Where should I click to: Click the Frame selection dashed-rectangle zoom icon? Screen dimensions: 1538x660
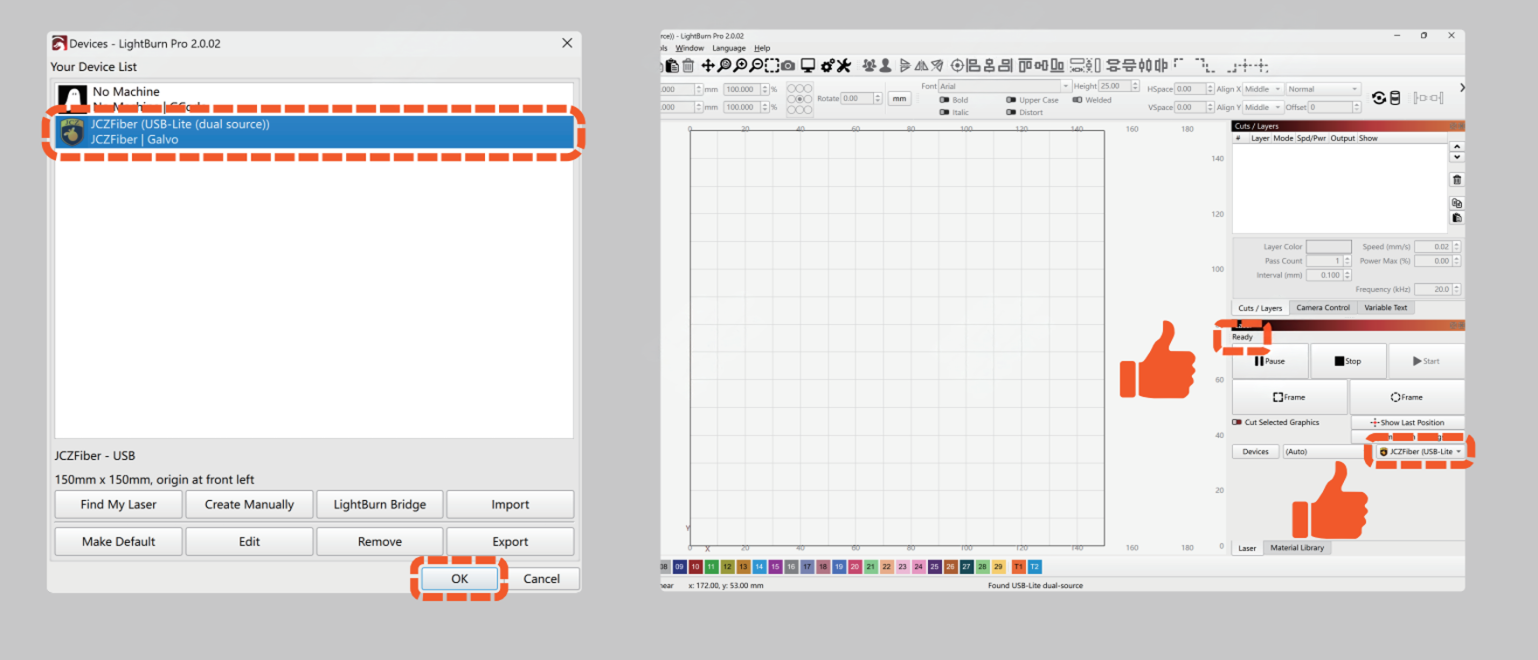[772, 66]
